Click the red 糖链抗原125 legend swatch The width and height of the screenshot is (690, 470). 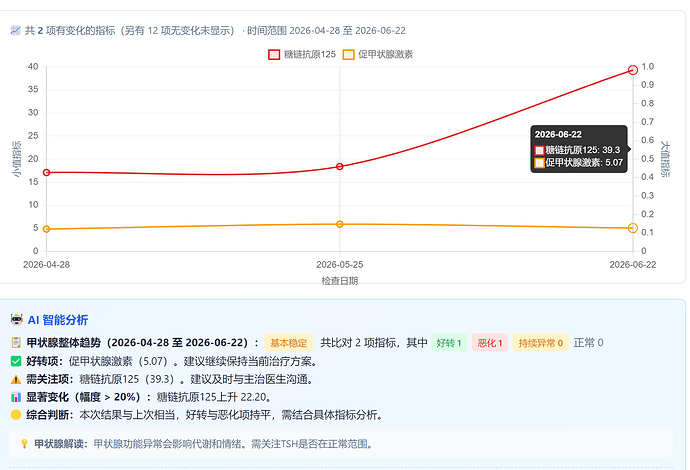pyautogui.click(x=274, y=55)
